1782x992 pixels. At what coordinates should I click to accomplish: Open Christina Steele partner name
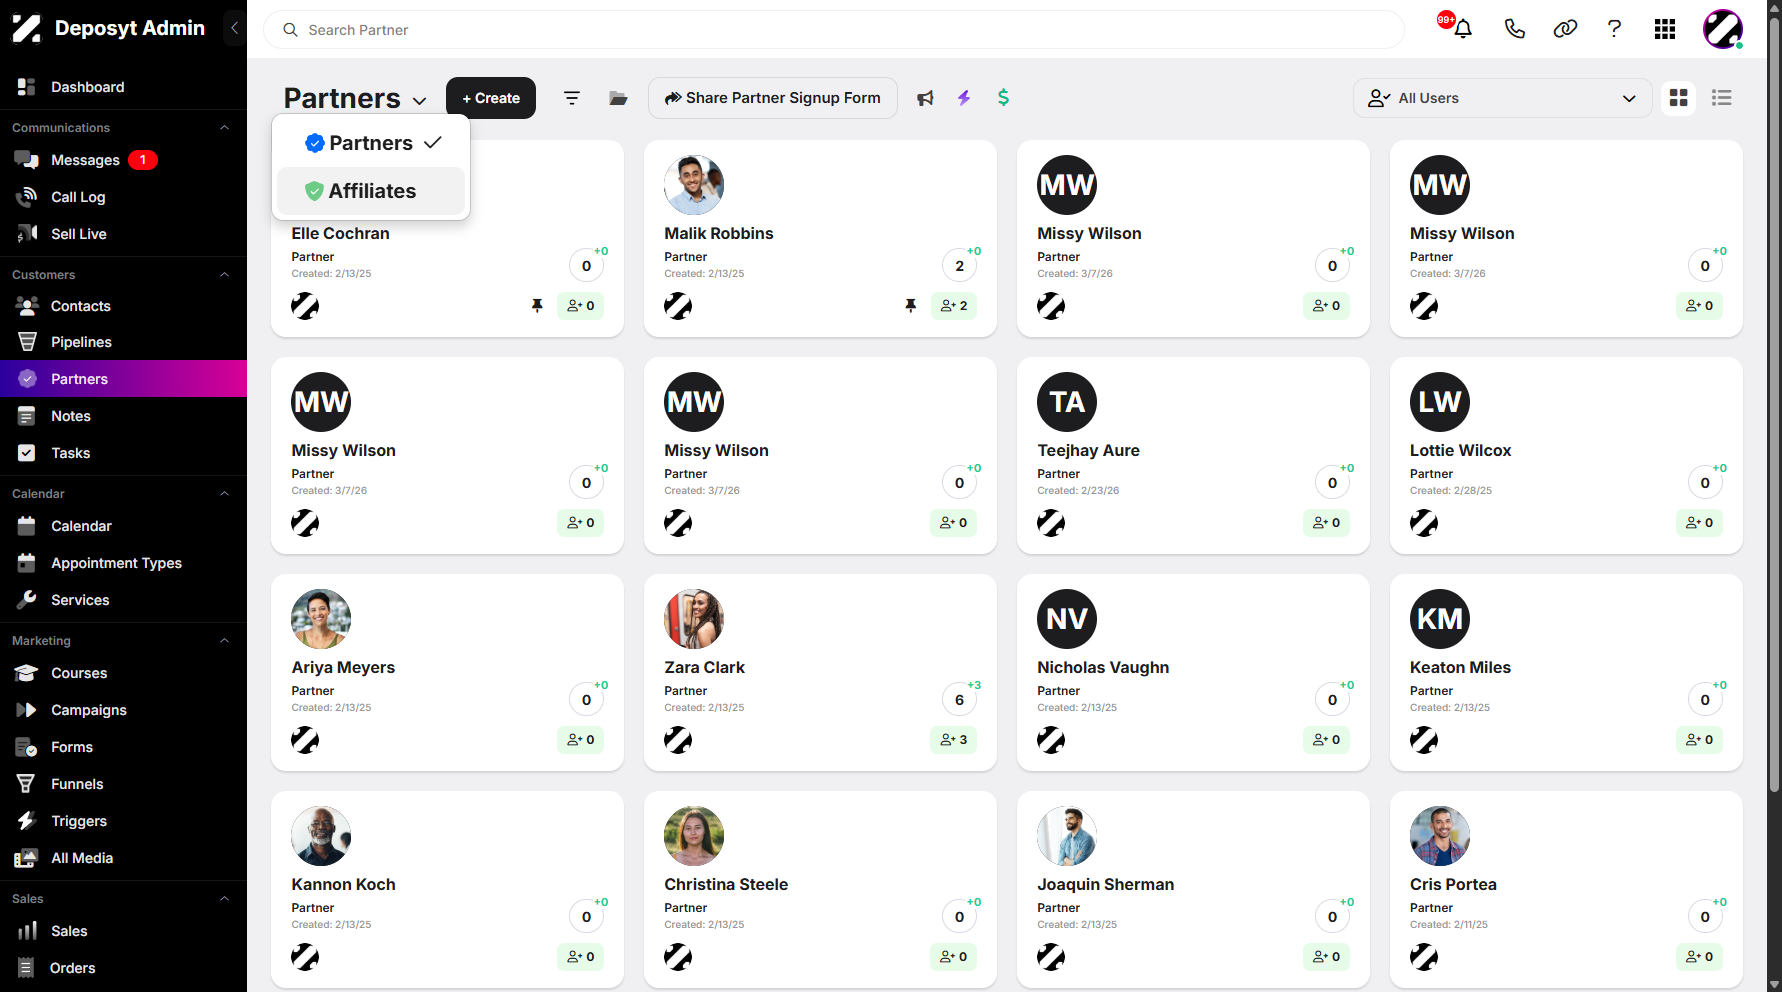pyautogui.click(x=726, y=884)
